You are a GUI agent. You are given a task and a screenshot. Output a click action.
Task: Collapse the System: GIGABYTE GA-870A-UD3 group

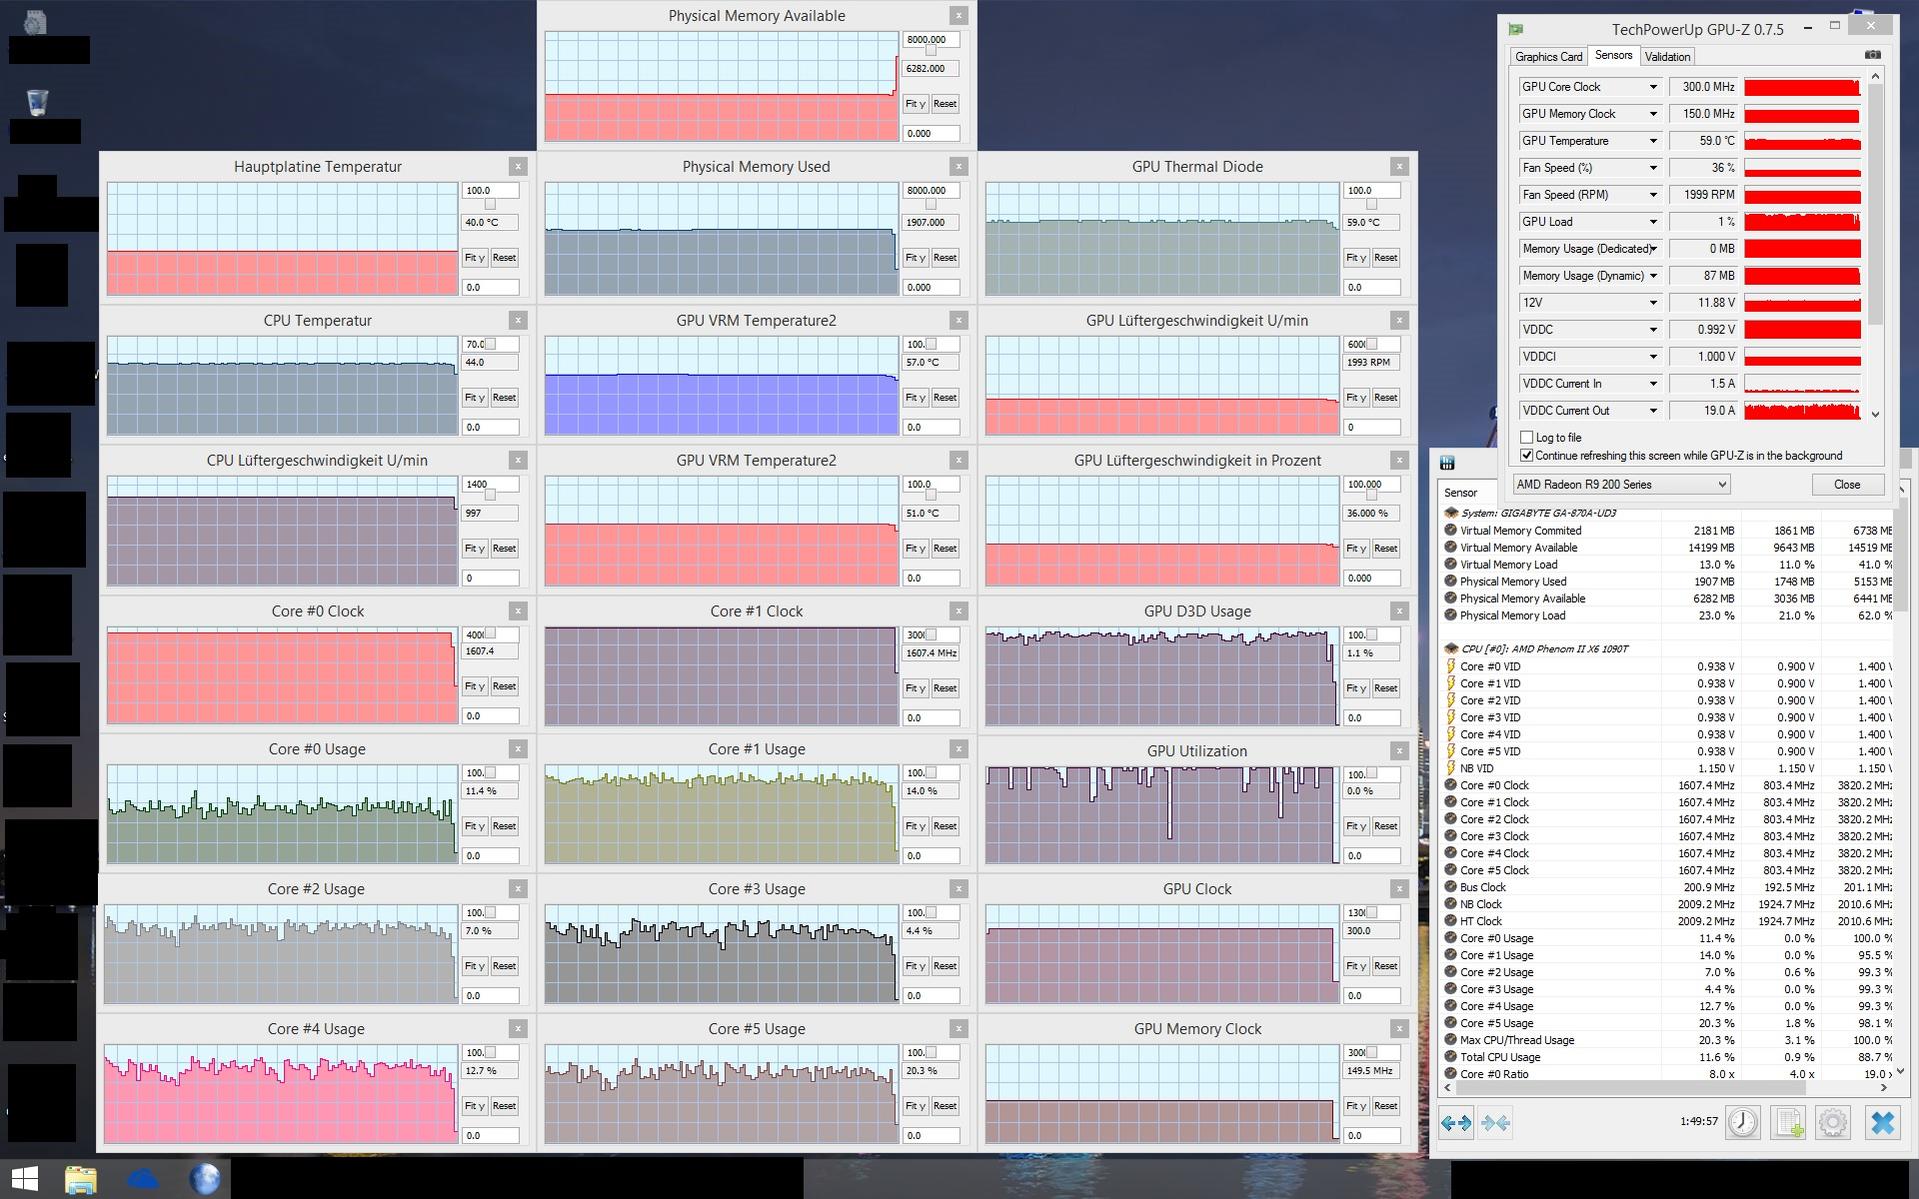click(x=1451, y=513)
